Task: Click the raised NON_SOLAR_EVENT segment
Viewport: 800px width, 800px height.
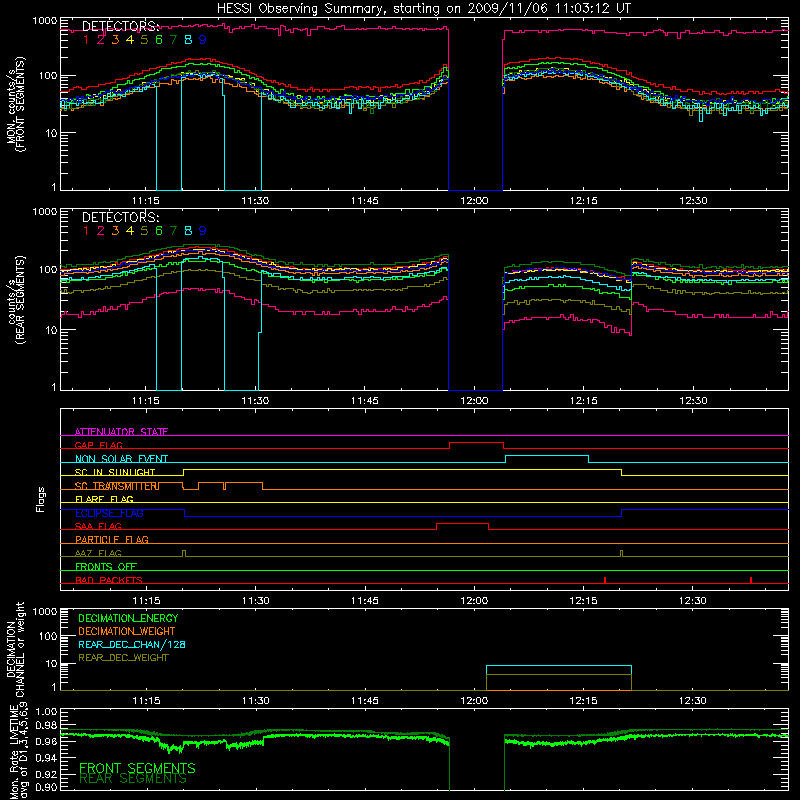Action: [547, 456]
